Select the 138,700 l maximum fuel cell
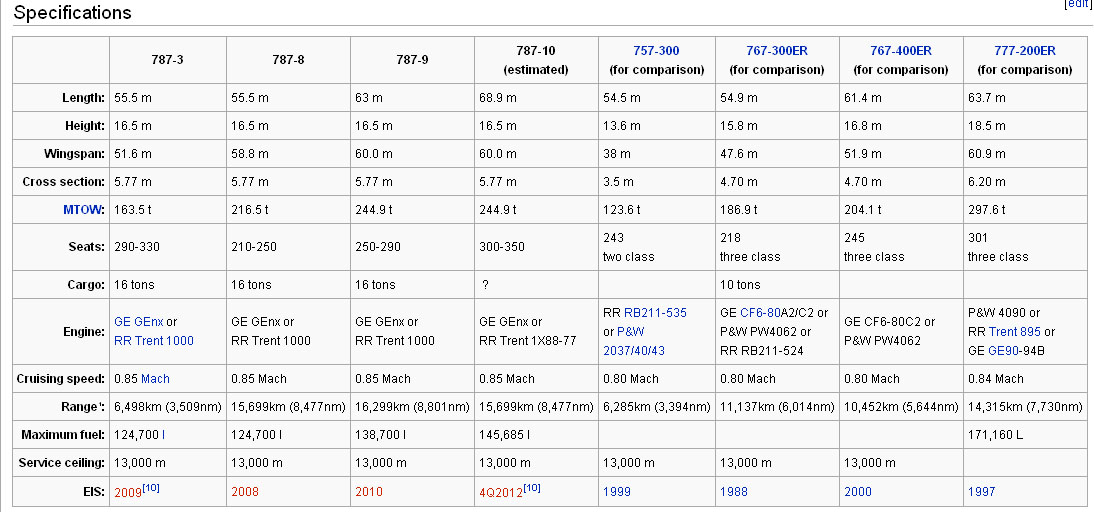This screenshot has height=512, width=1094. tap(412, 435)
